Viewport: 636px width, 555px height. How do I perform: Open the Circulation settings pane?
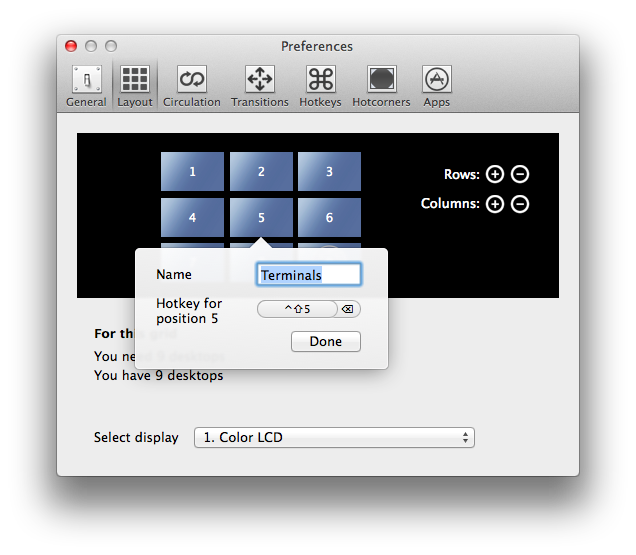coord(192,86)
